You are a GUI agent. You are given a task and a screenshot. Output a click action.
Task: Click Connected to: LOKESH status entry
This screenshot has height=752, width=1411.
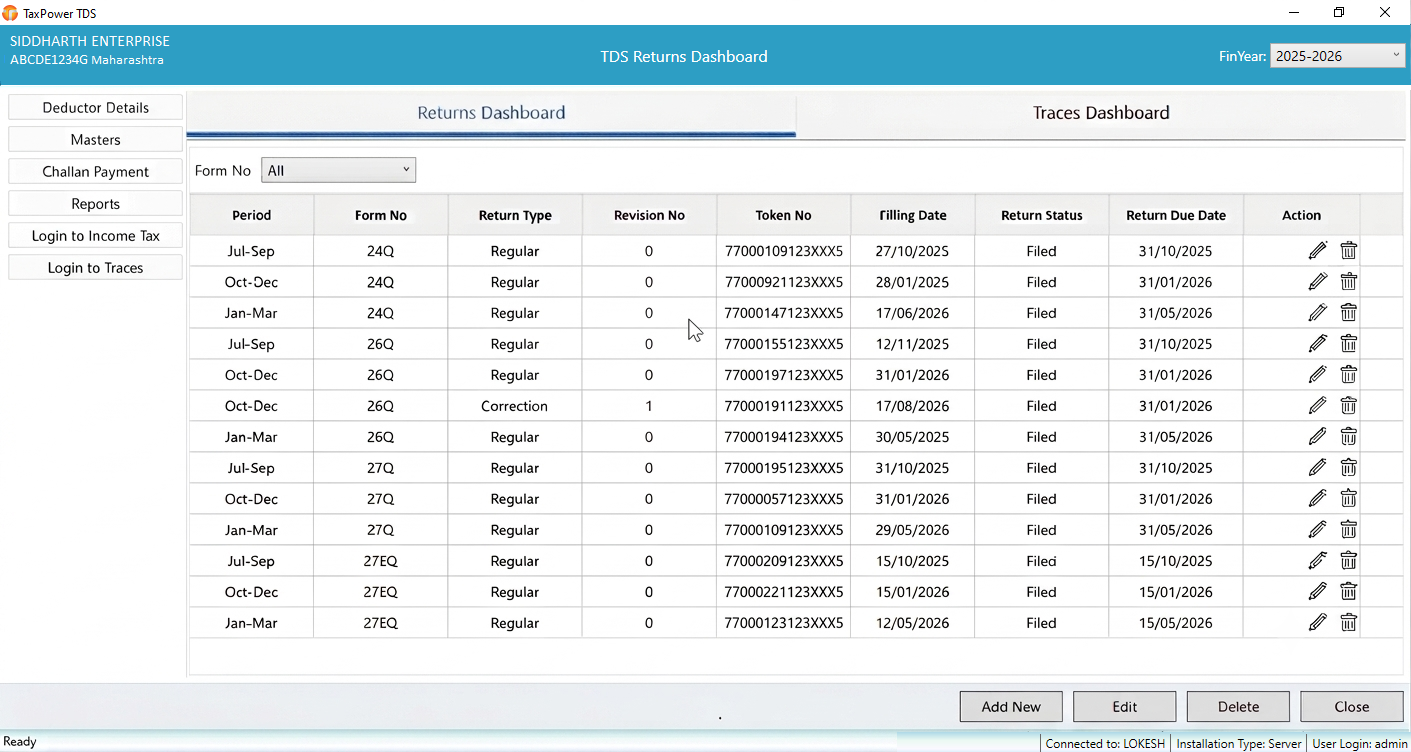tap(1105, 743)
